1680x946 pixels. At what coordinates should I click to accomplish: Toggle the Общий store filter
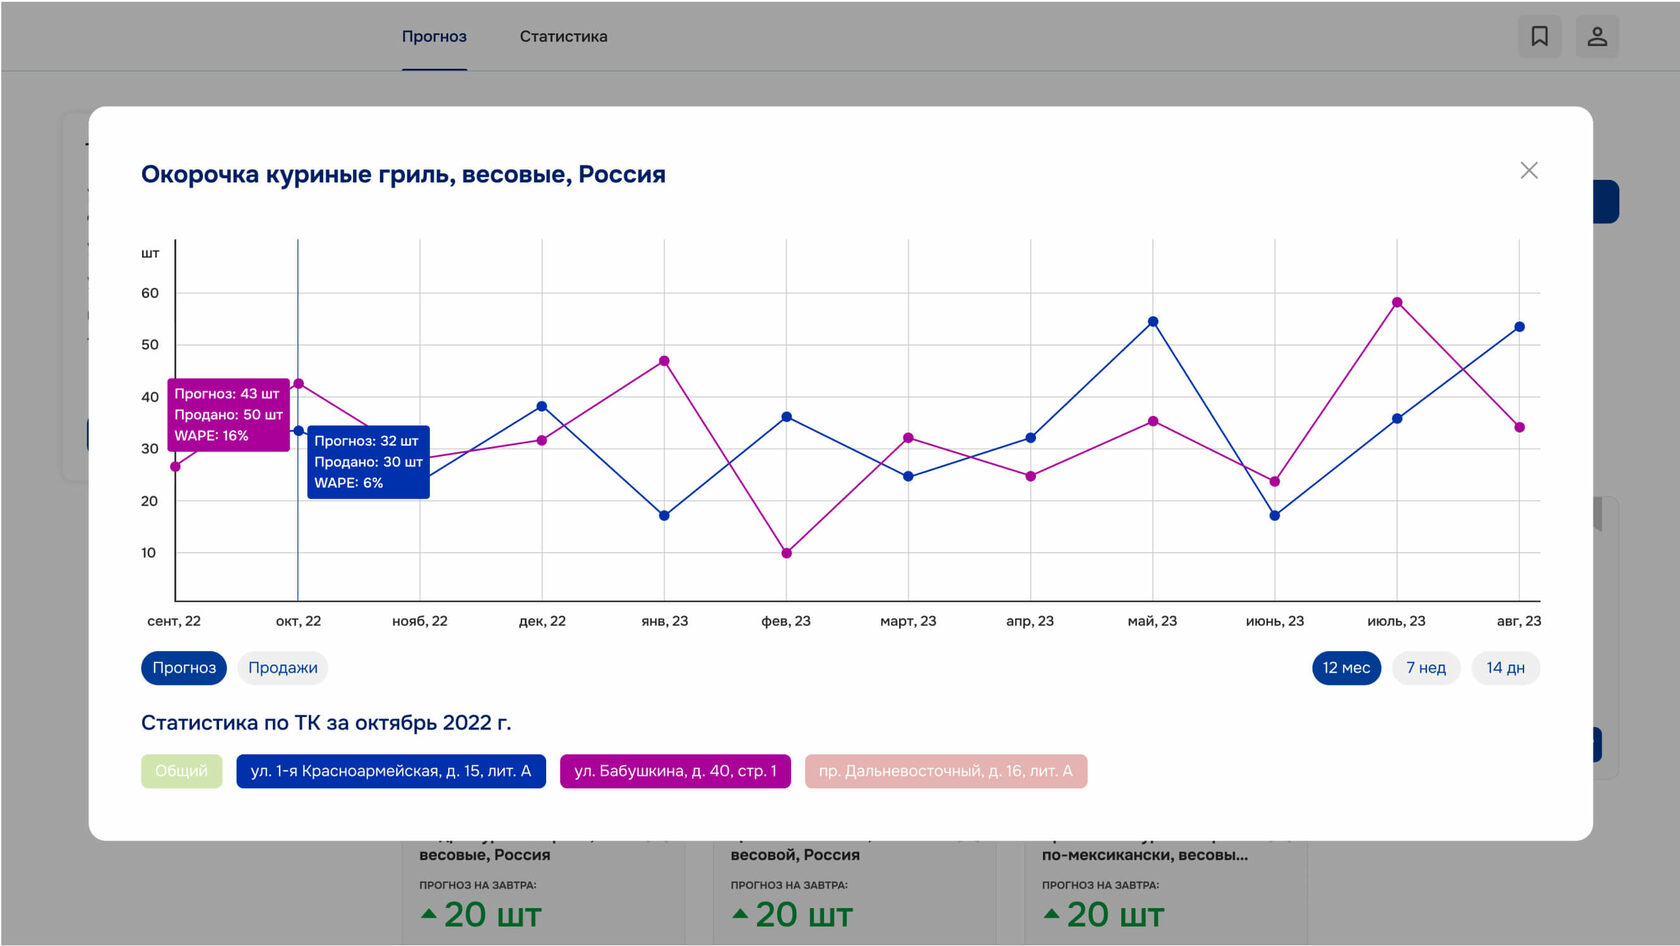pyautogui.click(x=181, y=771)
